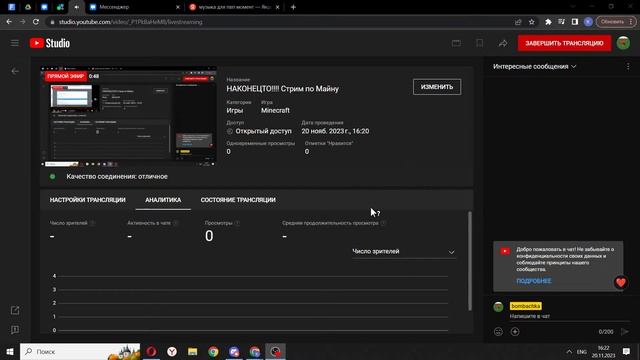
Task: Click info icon next to Просмотры
Action: point(238,223)
